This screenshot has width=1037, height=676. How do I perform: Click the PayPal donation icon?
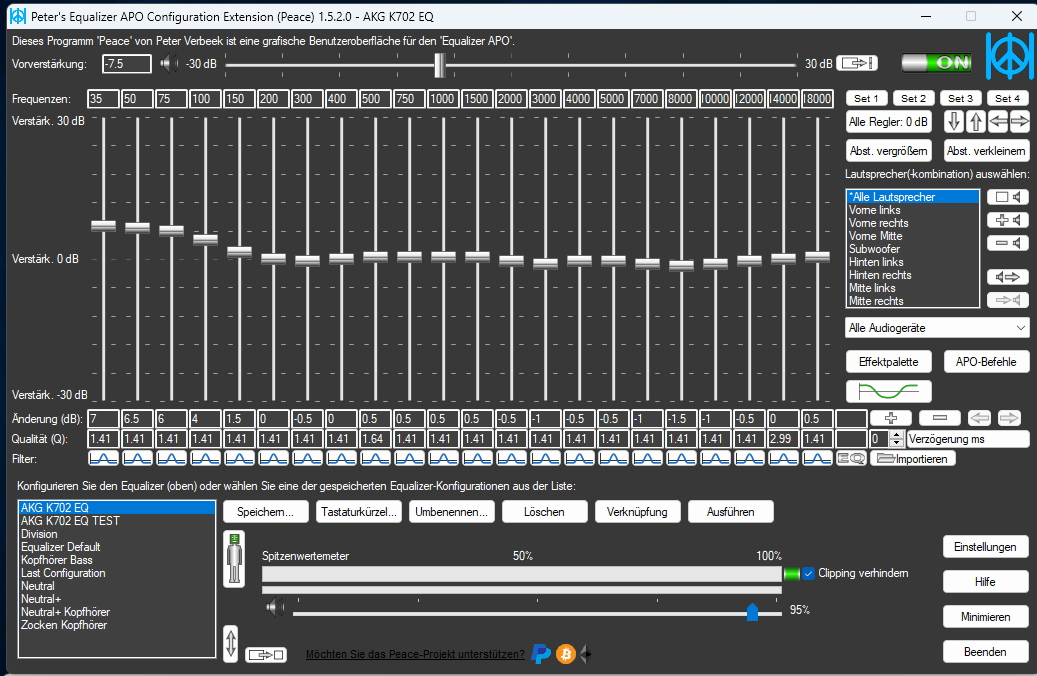(540, 654)
